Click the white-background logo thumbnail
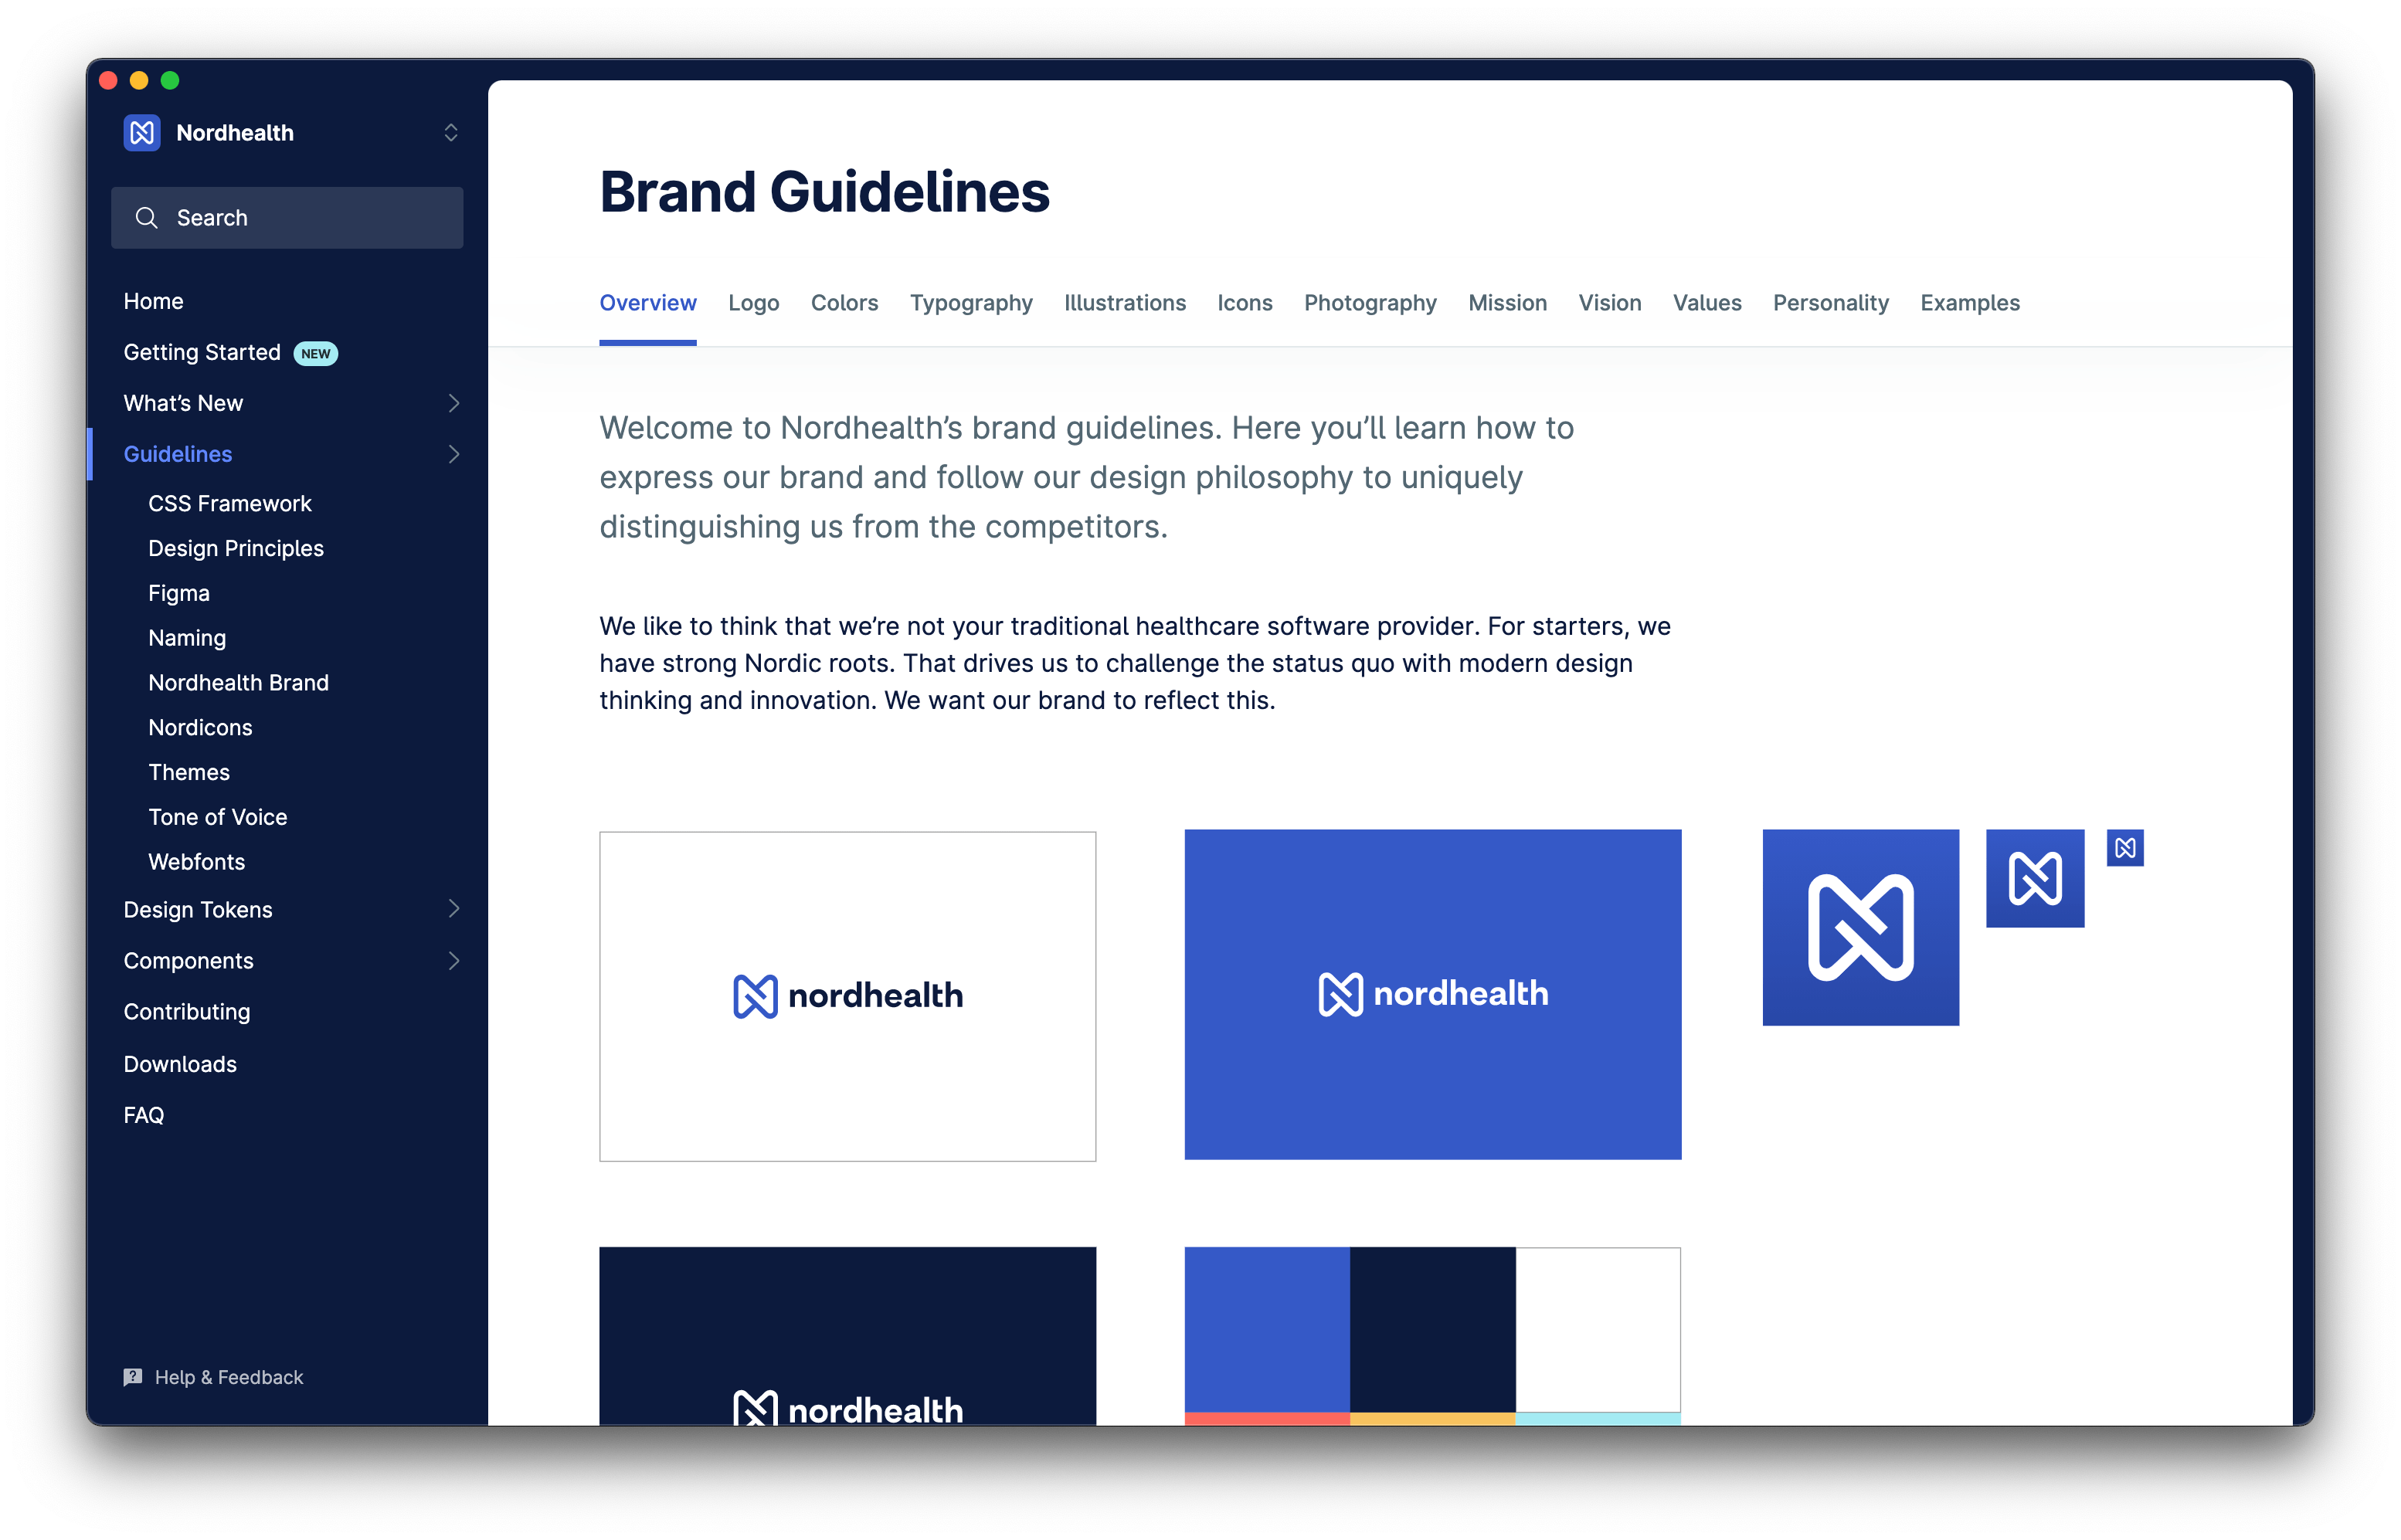 [x=851, y=994]
